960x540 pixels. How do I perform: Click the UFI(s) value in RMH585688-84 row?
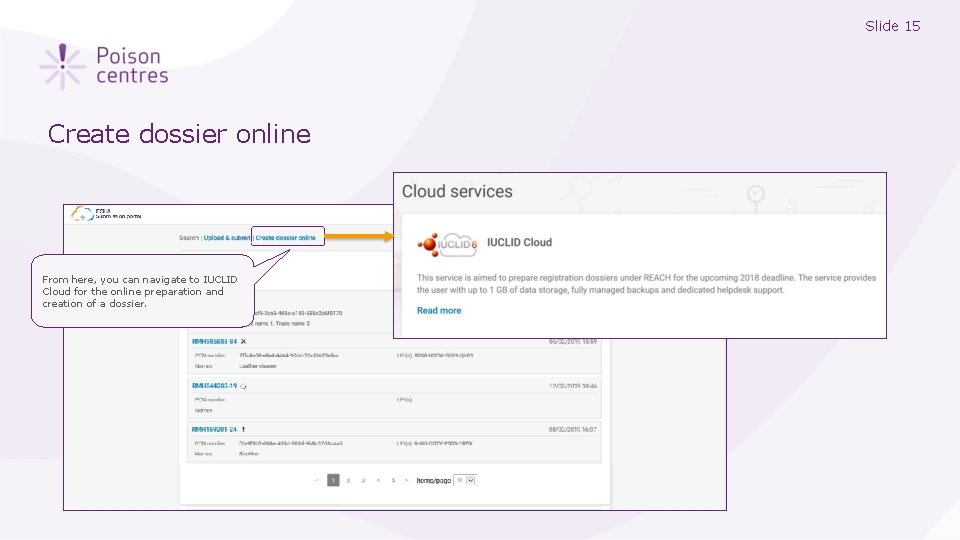[444, 355]
